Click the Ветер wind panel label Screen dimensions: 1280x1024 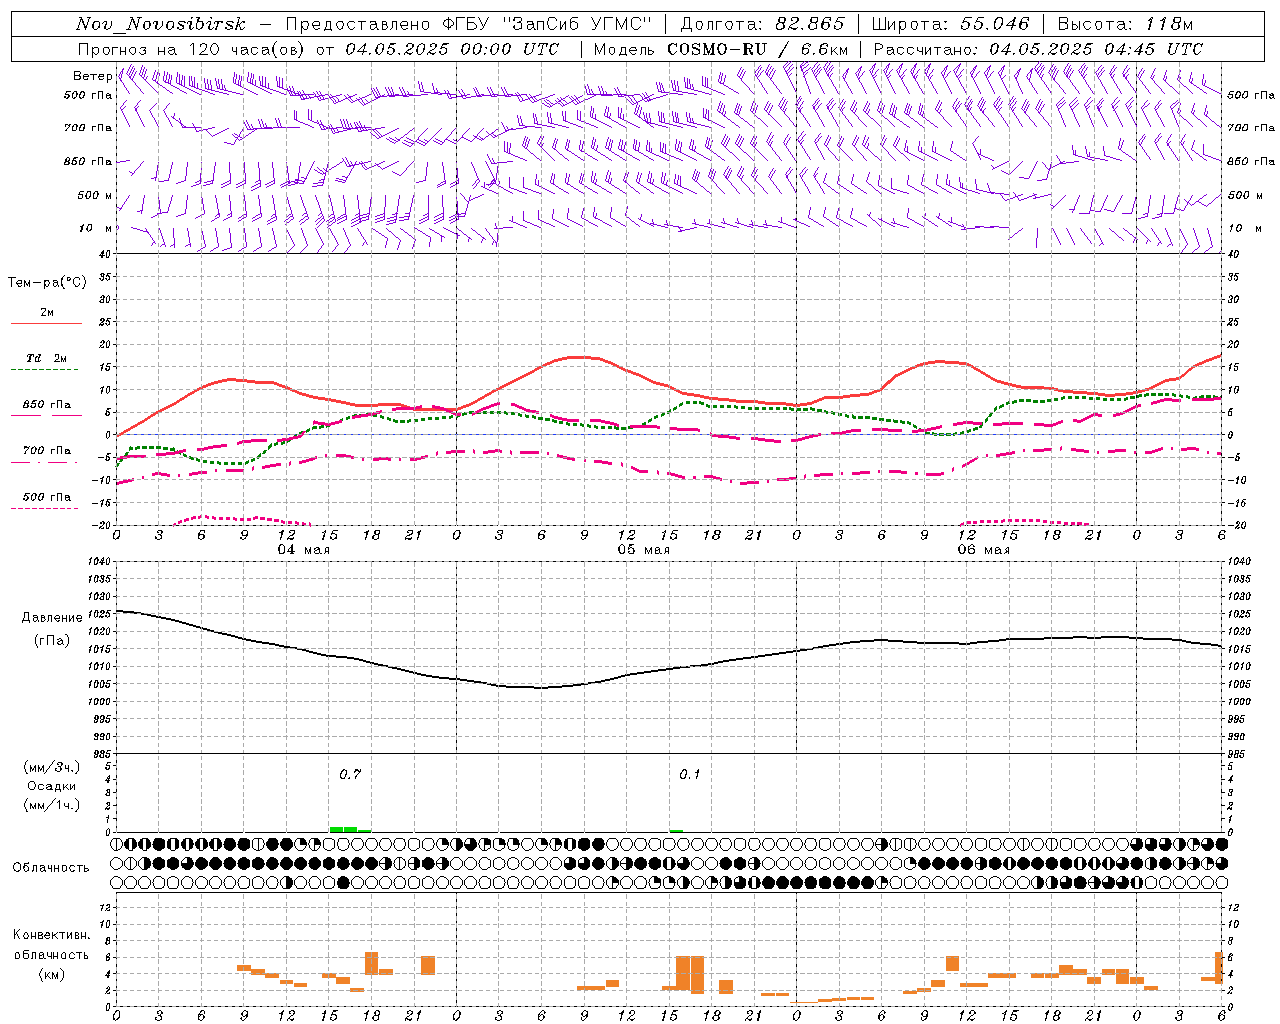(92, 76)
